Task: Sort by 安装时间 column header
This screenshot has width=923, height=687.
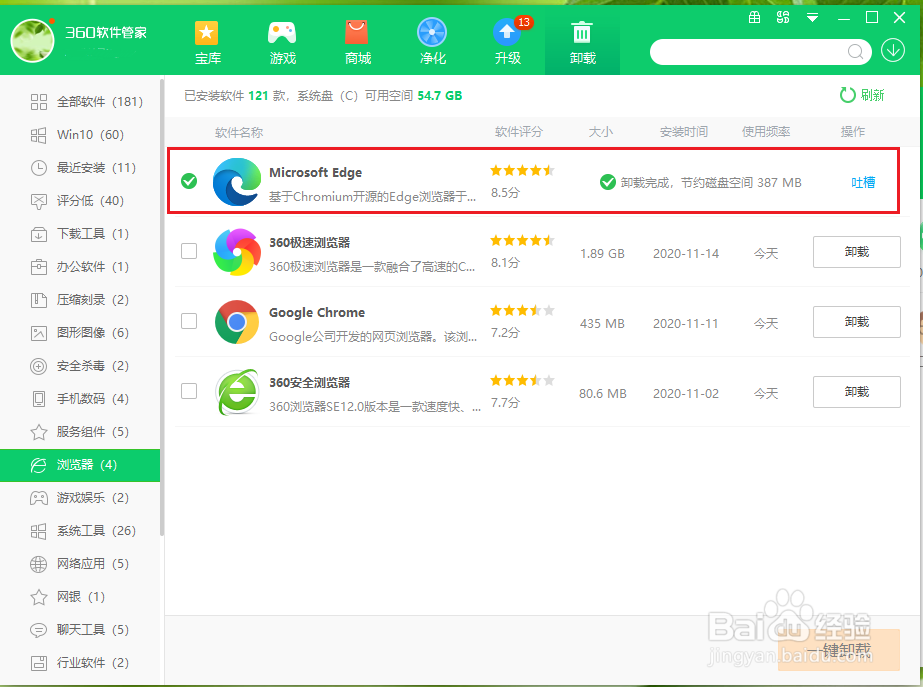Action: point(683,132)
